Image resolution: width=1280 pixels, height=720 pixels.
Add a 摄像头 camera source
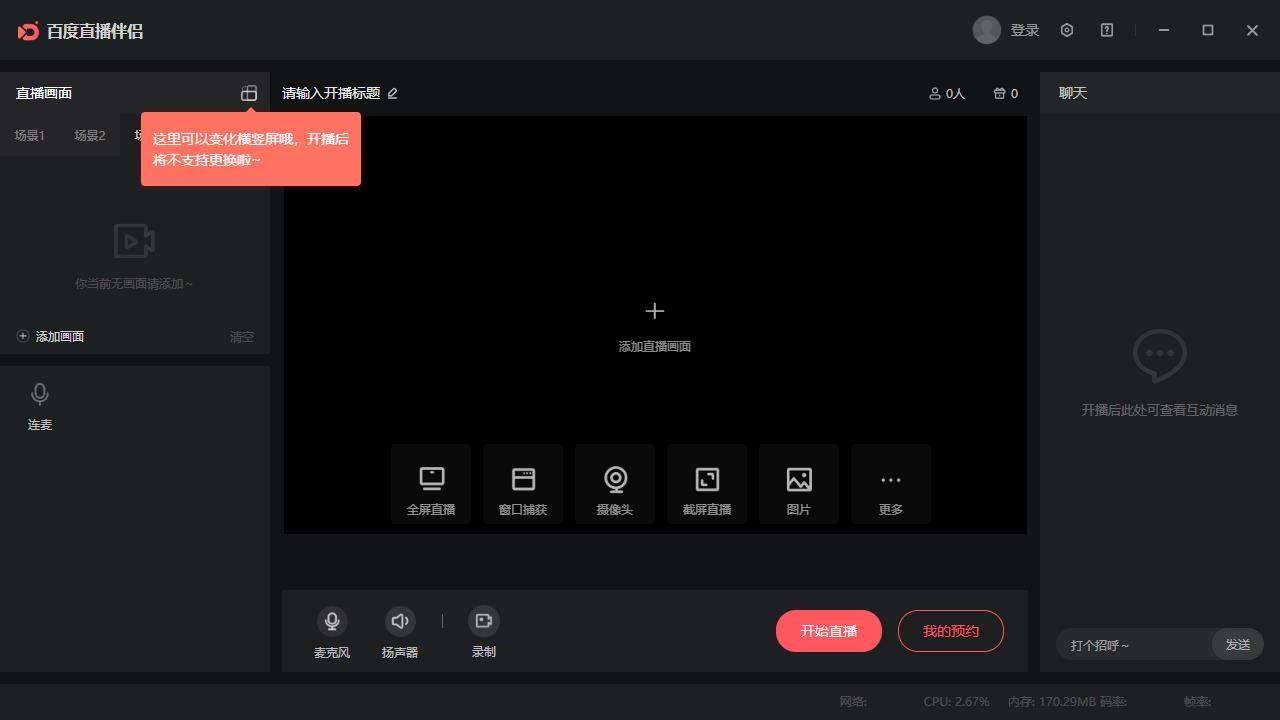[615, 485]
